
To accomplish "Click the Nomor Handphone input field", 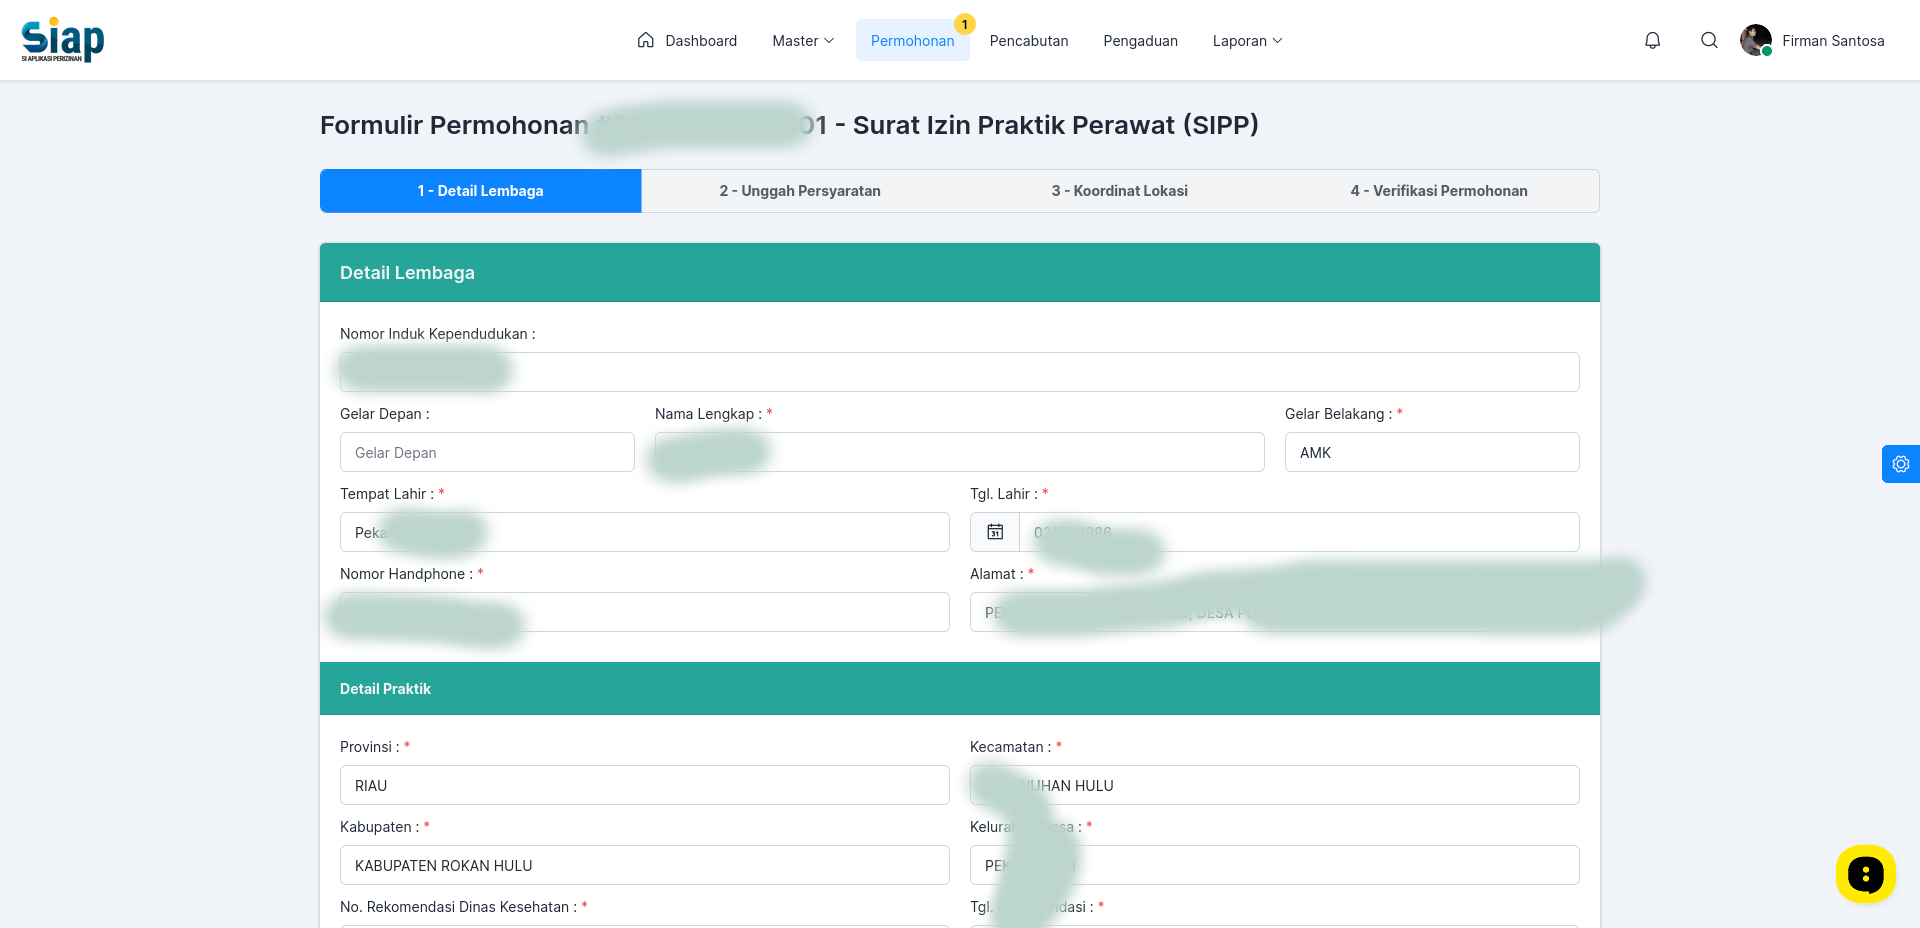I will pyautogui.click(x=645, y=612).
